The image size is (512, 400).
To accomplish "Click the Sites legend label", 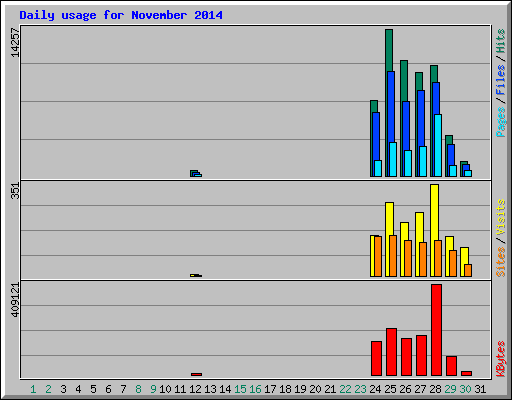I will [501, 262].
